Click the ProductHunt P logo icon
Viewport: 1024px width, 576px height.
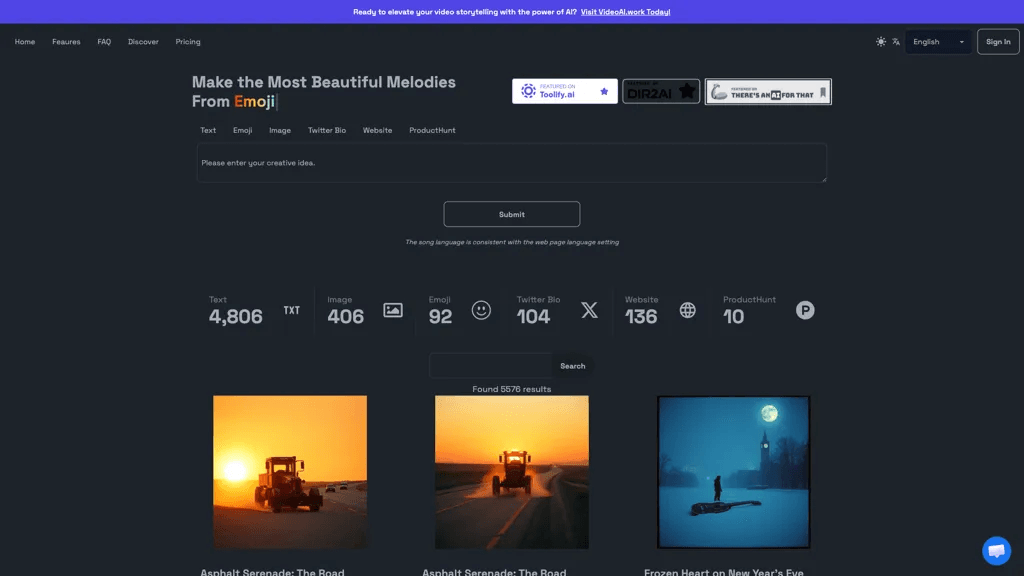(x=805, y=310)
